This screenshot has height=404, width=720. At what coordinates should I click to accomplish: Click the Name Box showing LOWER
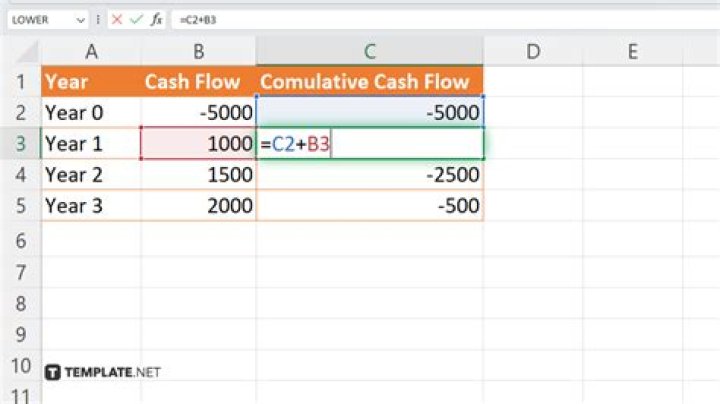[x=38, y=20]
